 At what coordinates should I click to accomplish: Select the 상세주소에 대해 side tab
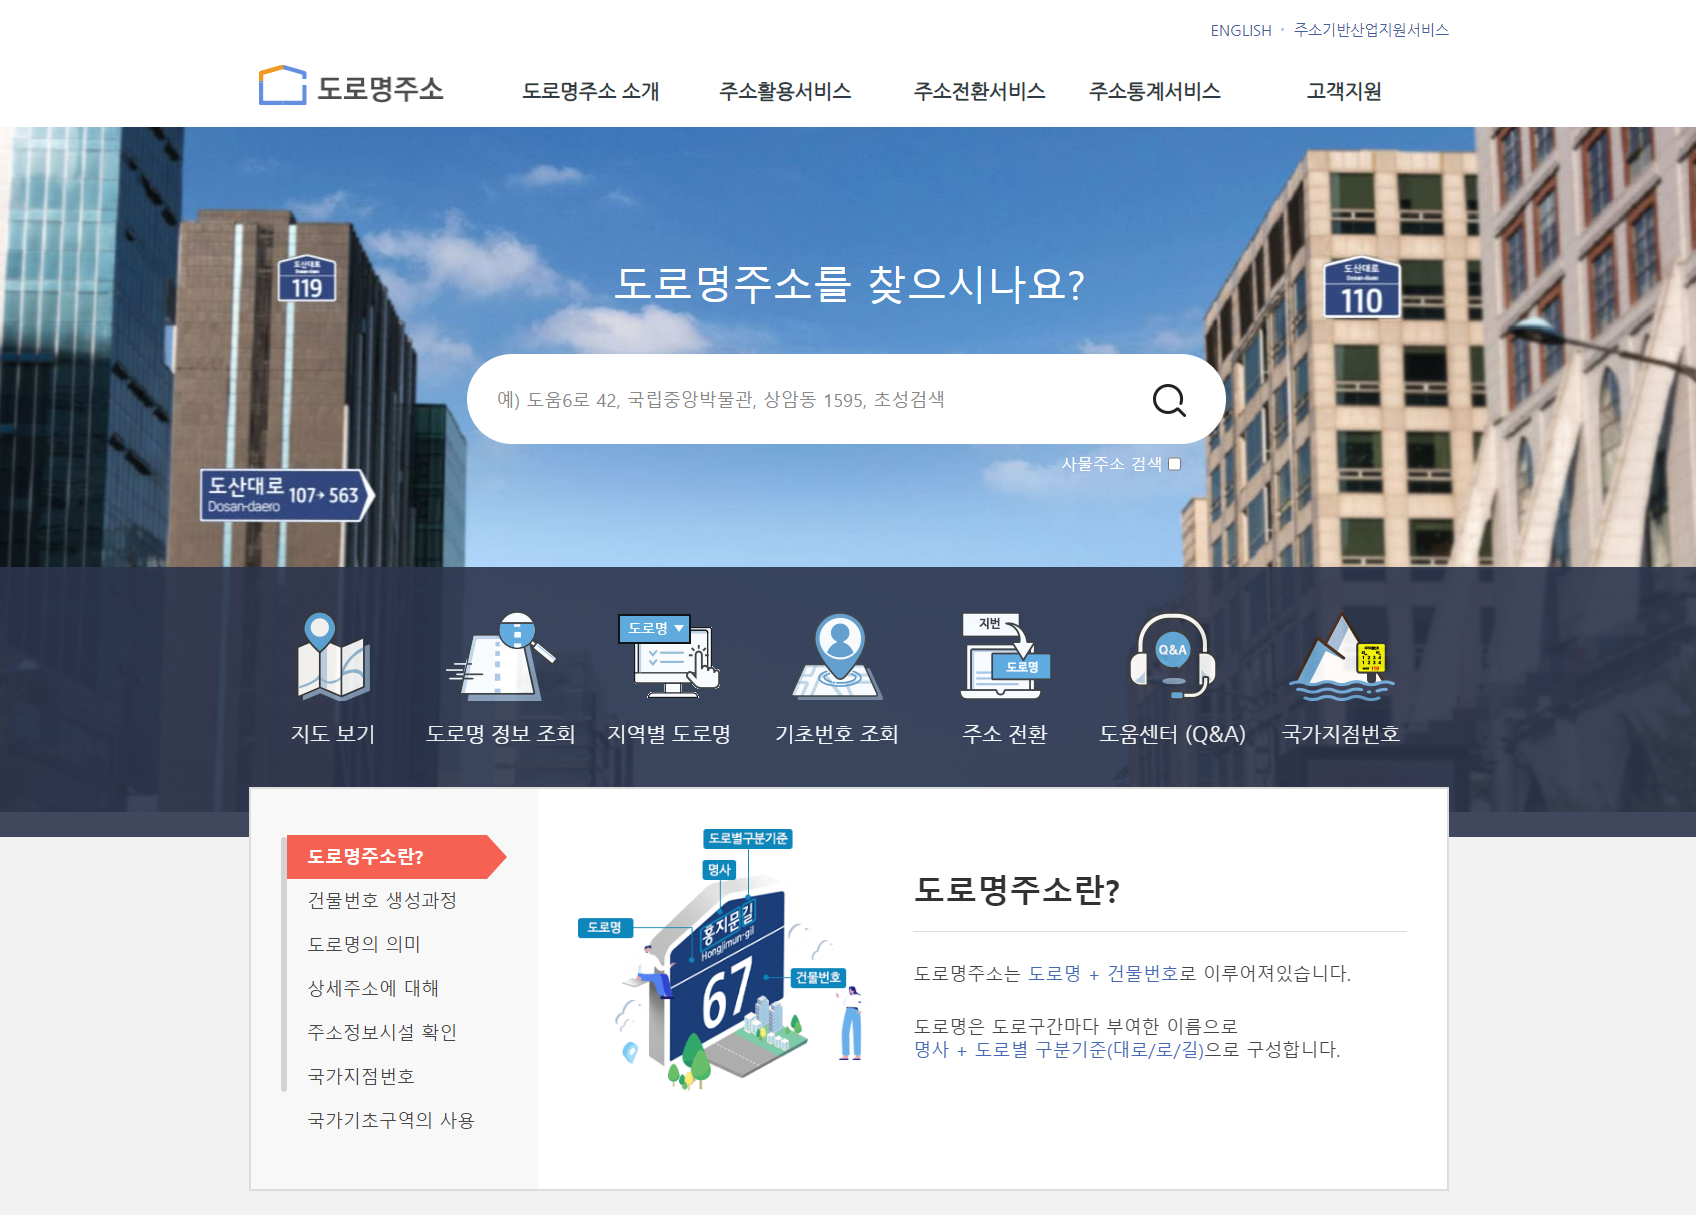point(373,988)
